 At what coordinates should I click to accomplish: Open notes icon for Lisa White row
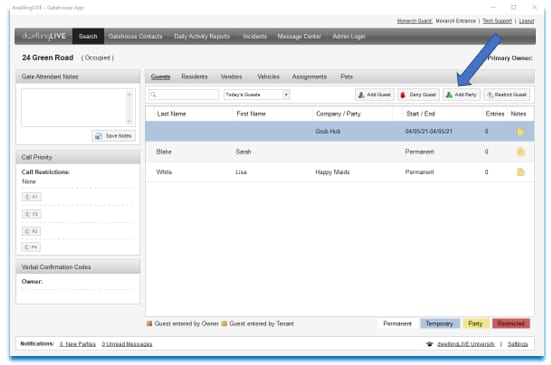pos(520,172)
